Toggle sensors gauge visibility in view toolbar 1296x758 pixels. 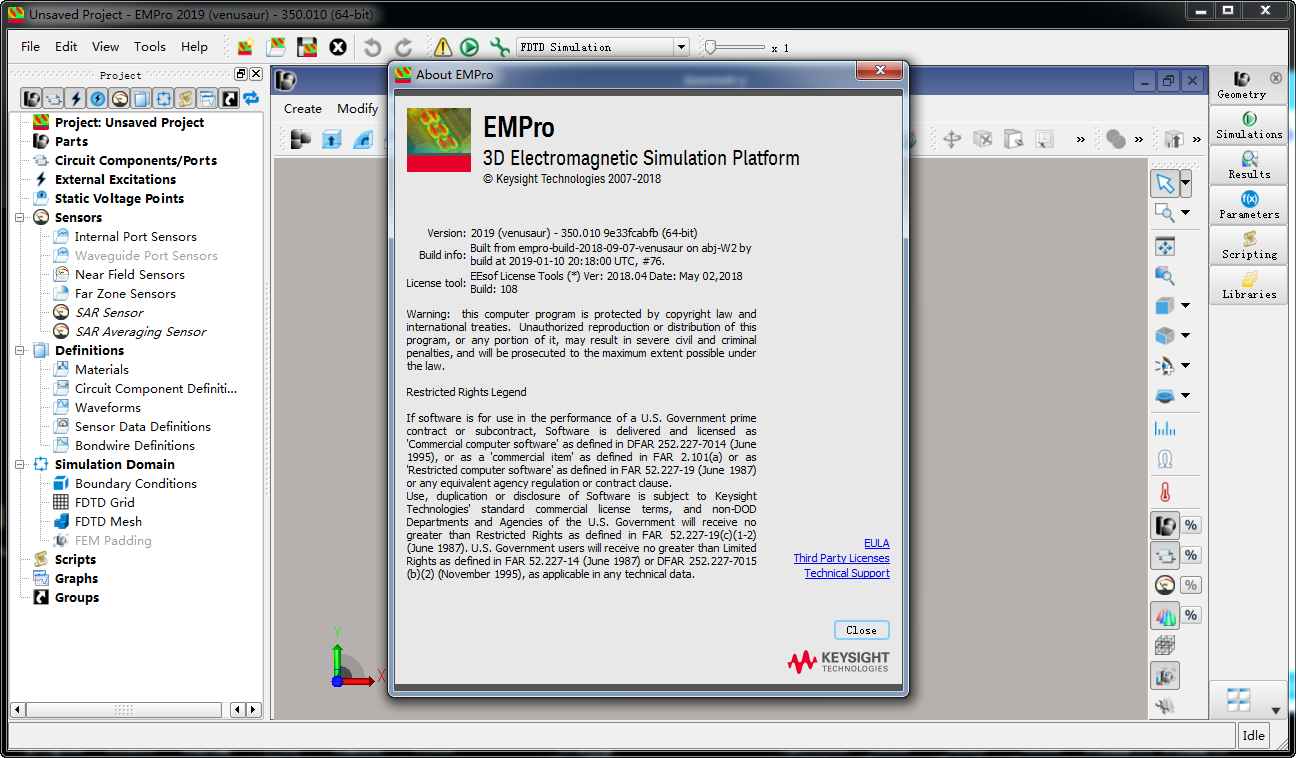(x=1165, y=585)
